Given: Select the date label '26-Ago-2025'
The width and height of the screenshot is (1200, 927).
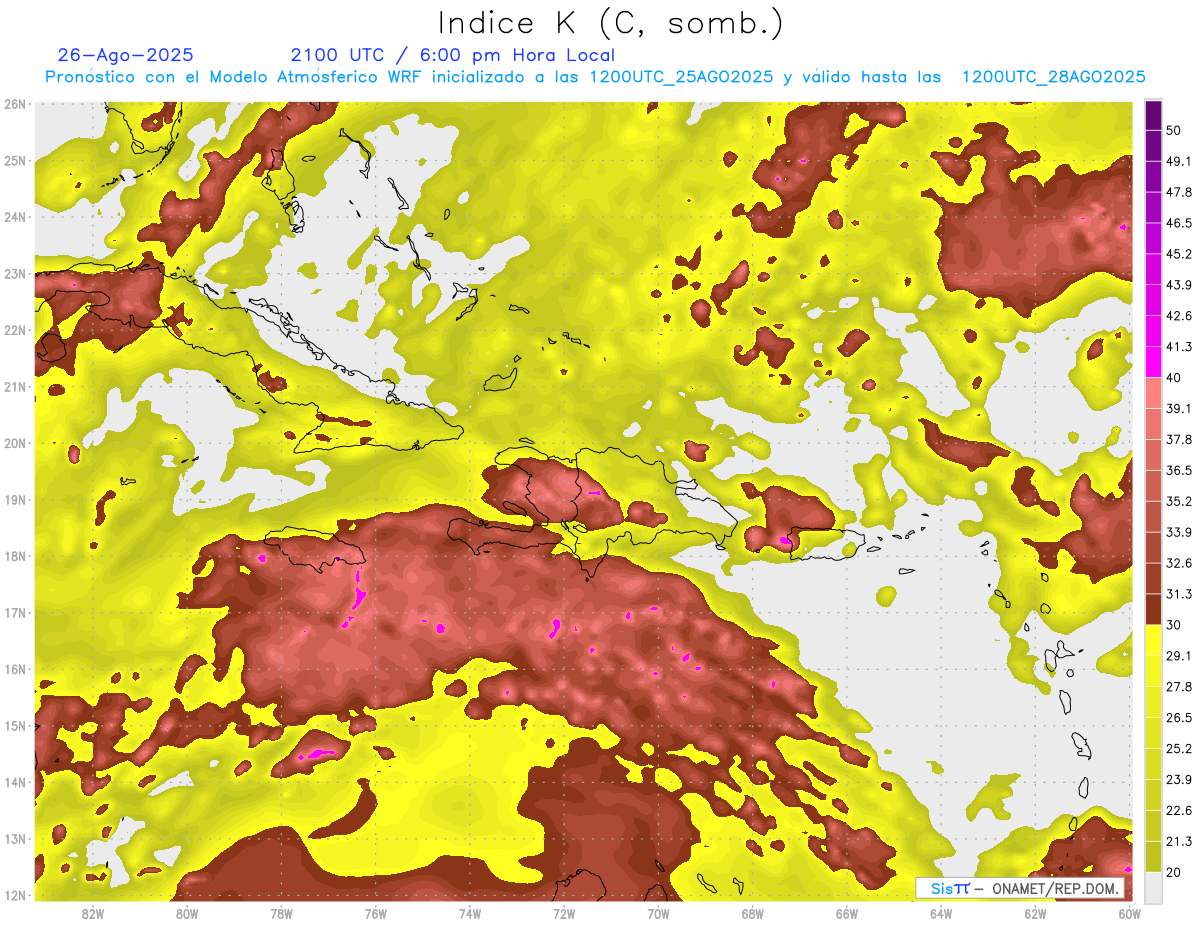Looking at the screenshot, I should (126, 55).
